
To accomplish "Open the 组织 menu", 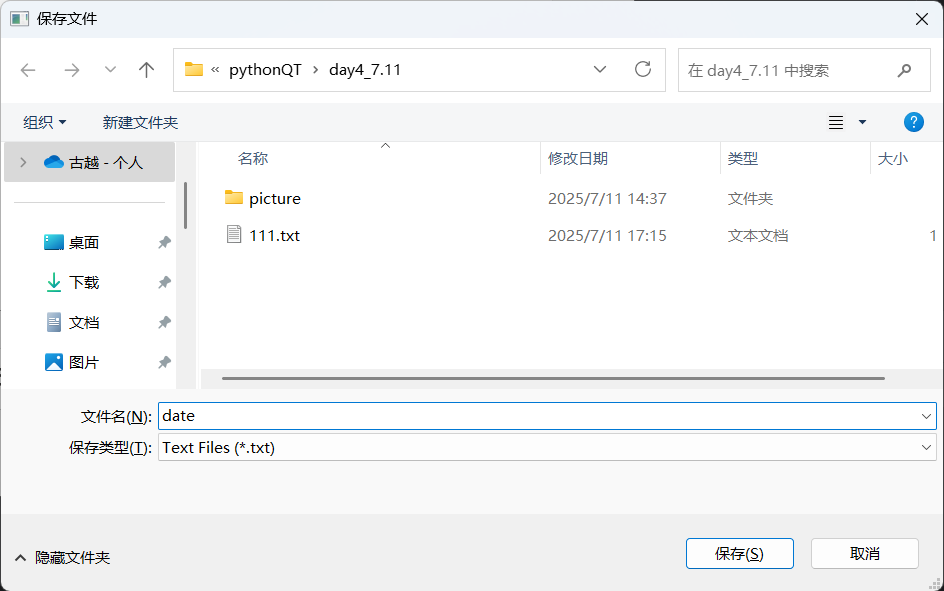I will click(x=44, y=121).
